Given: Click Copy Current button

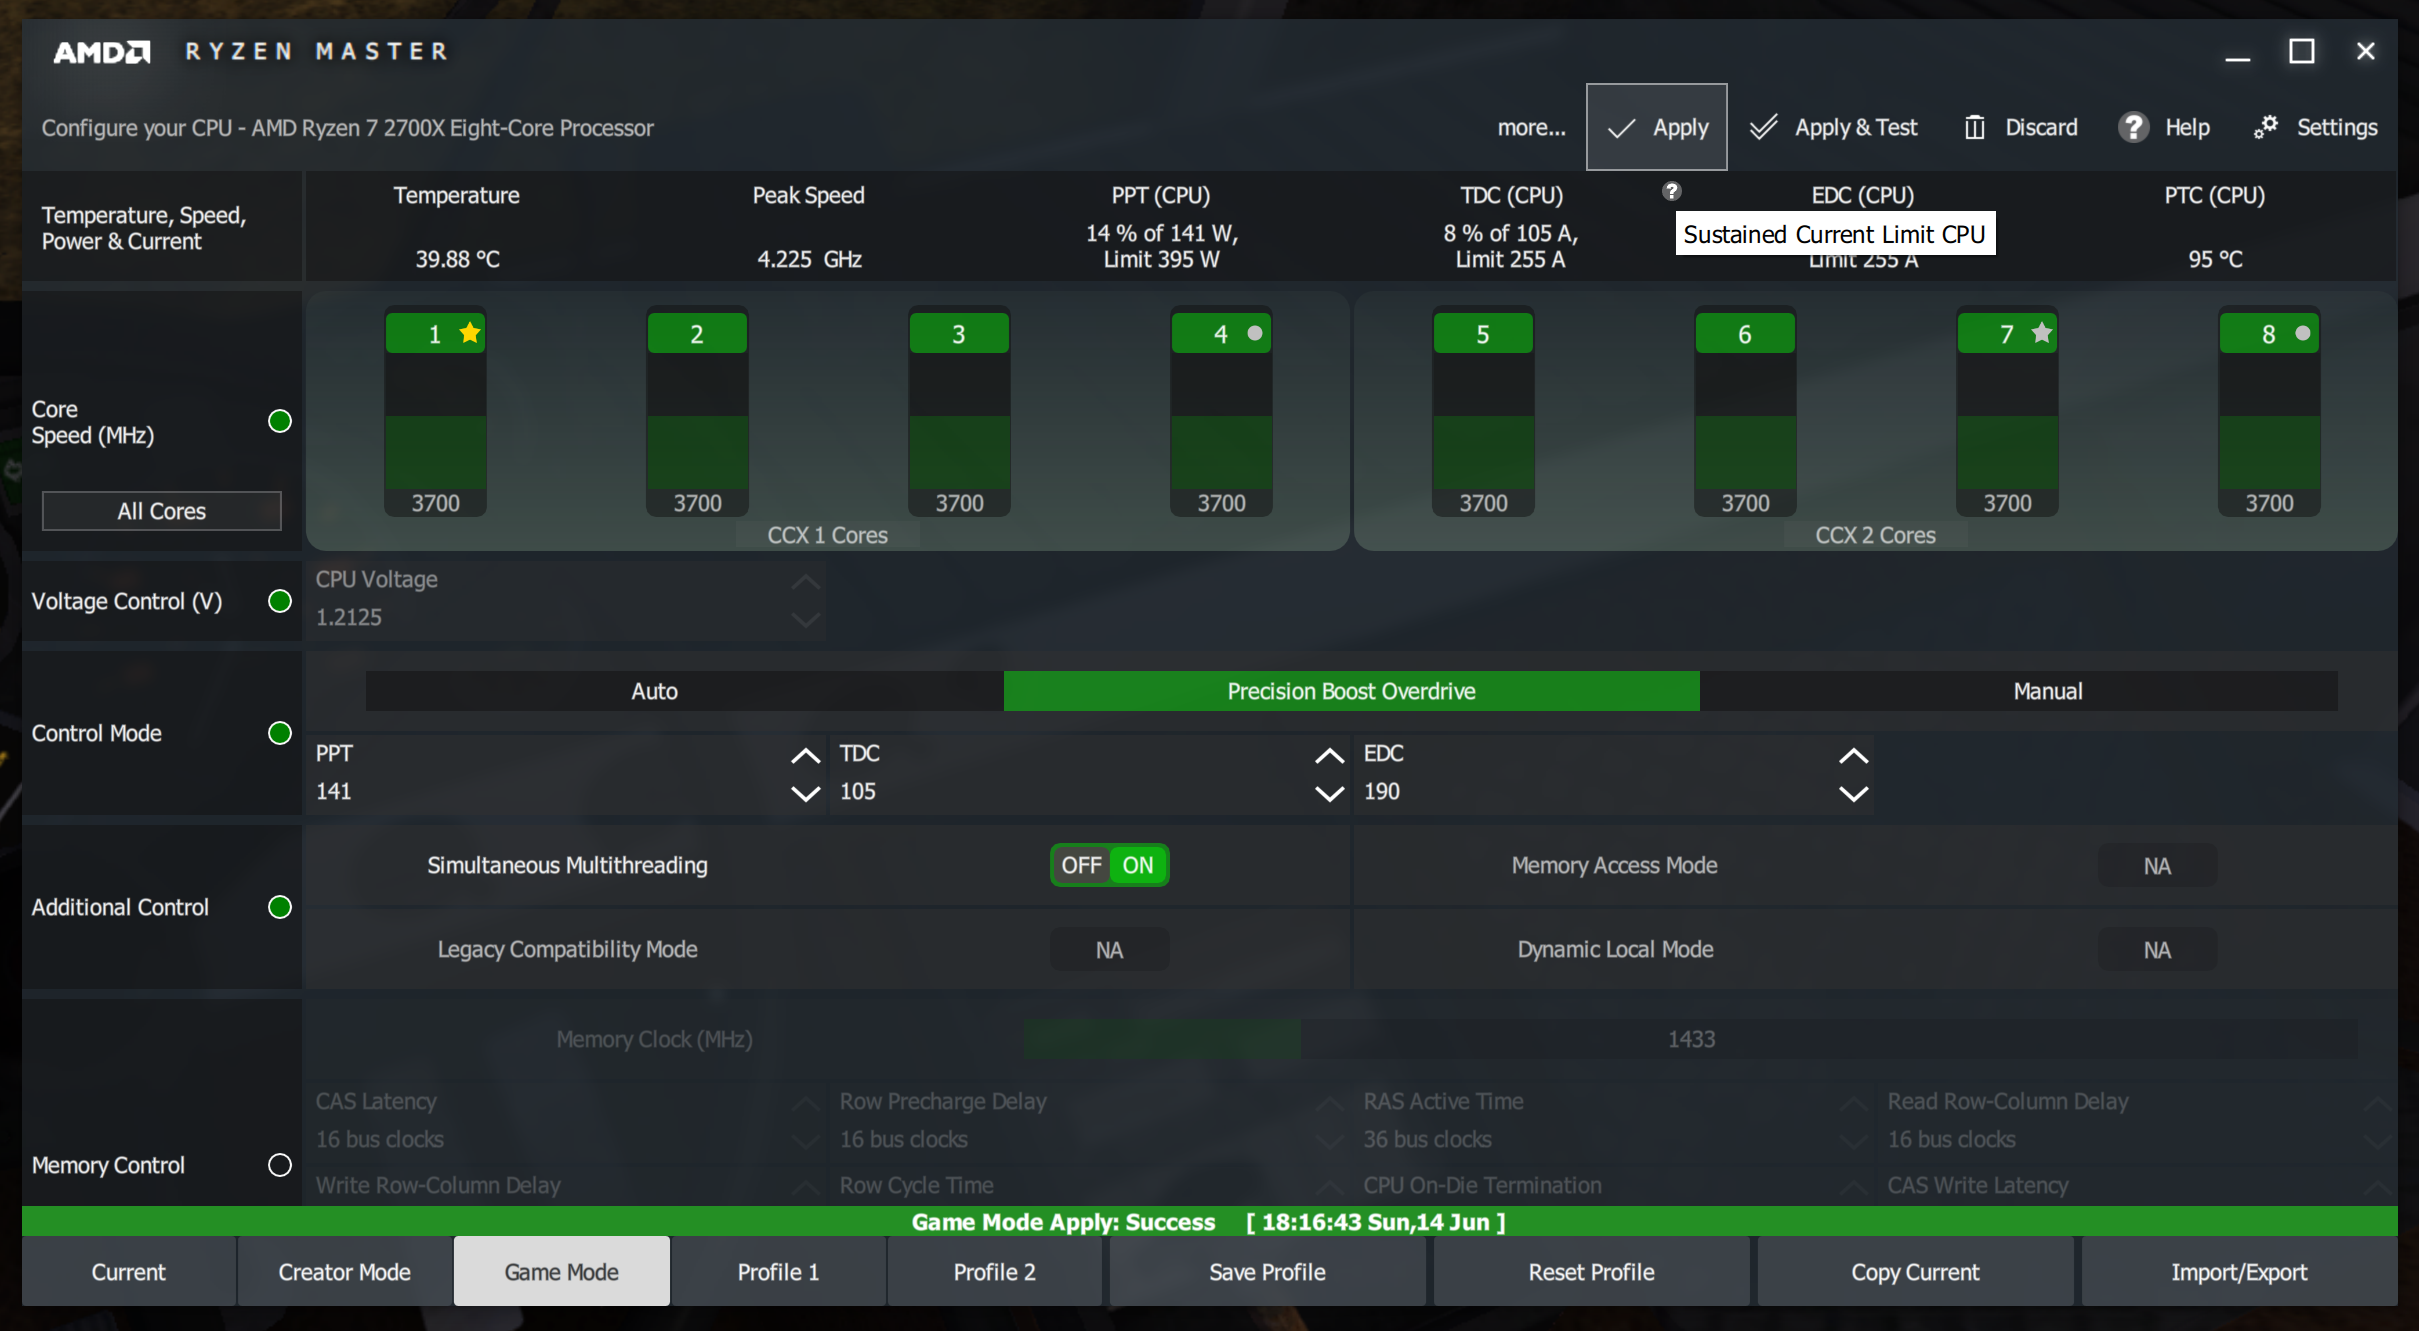Looking at the screenshot, I should [1915, 1271].
